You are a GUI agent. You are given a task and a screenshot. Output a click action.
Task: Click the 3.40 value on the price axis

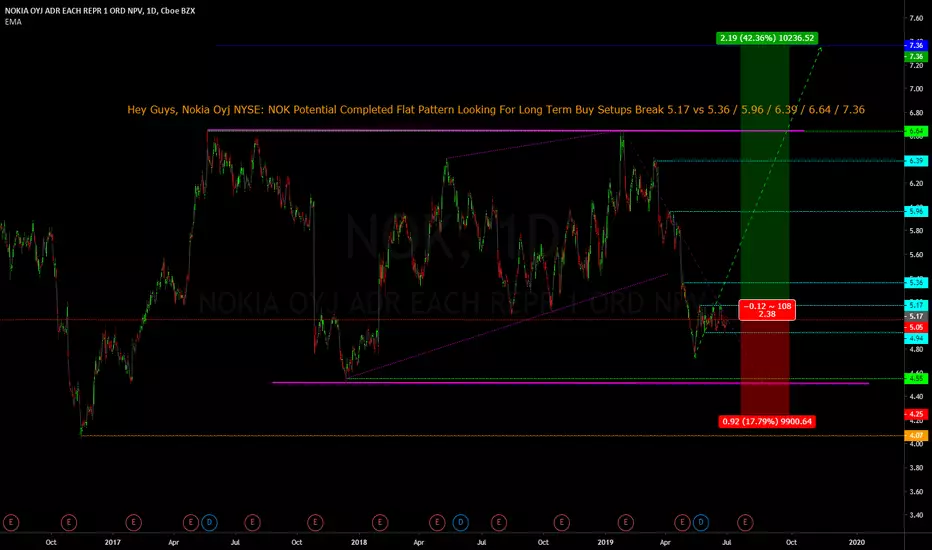click(x=916, y=516)
